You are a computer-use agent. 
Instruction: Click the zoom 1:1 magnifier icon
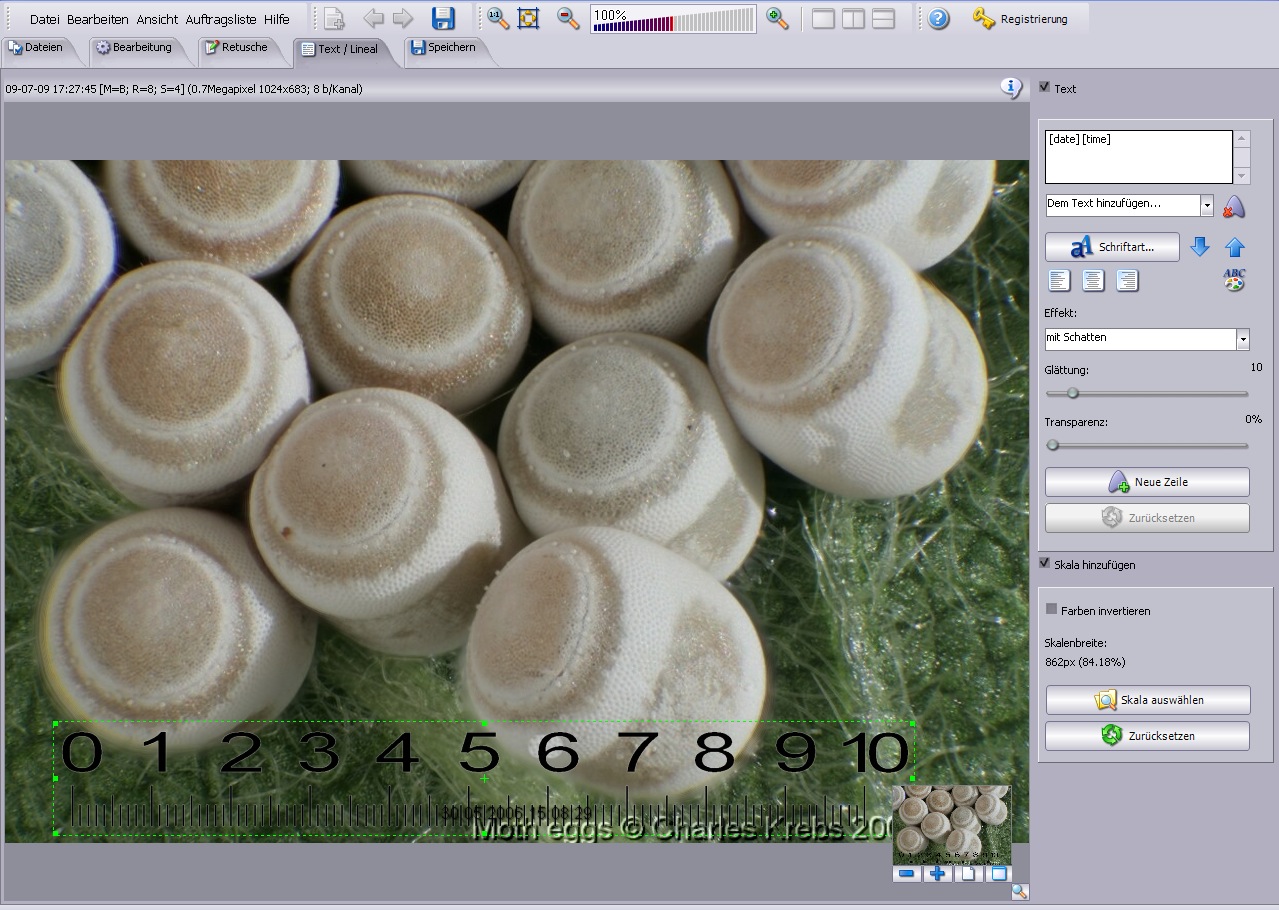coord(497,18)
